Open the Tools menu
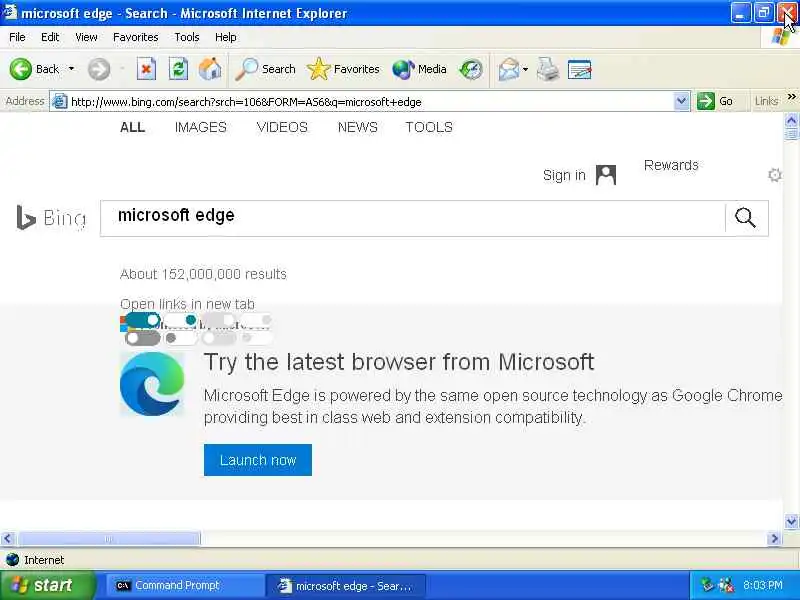 (x=187, y=37)
